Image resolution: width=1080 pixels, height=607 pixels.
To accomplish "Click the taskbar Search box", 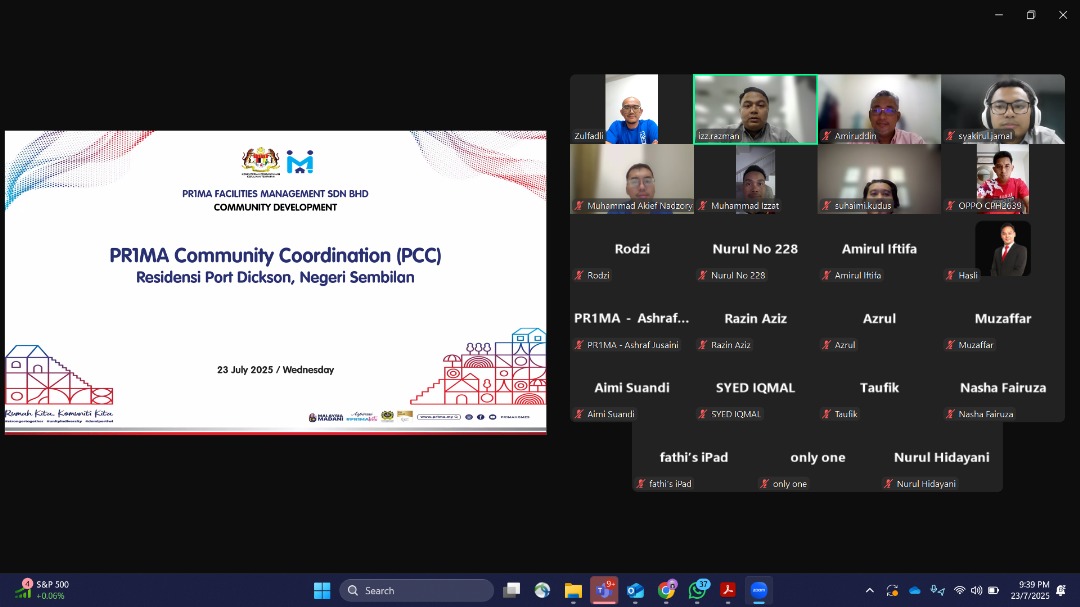I will click(x=416, y=590).
